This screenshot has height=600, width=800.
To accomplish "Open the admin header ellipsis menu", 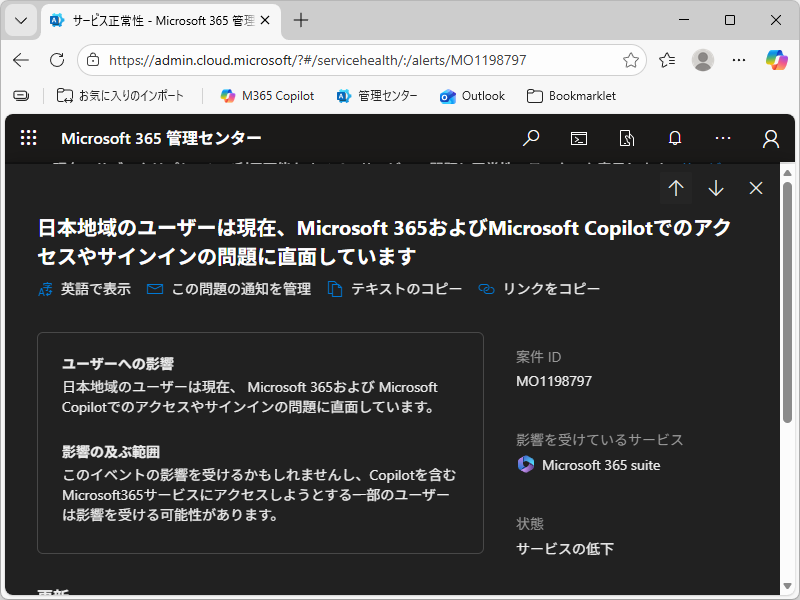I will (x=723, y=138).
